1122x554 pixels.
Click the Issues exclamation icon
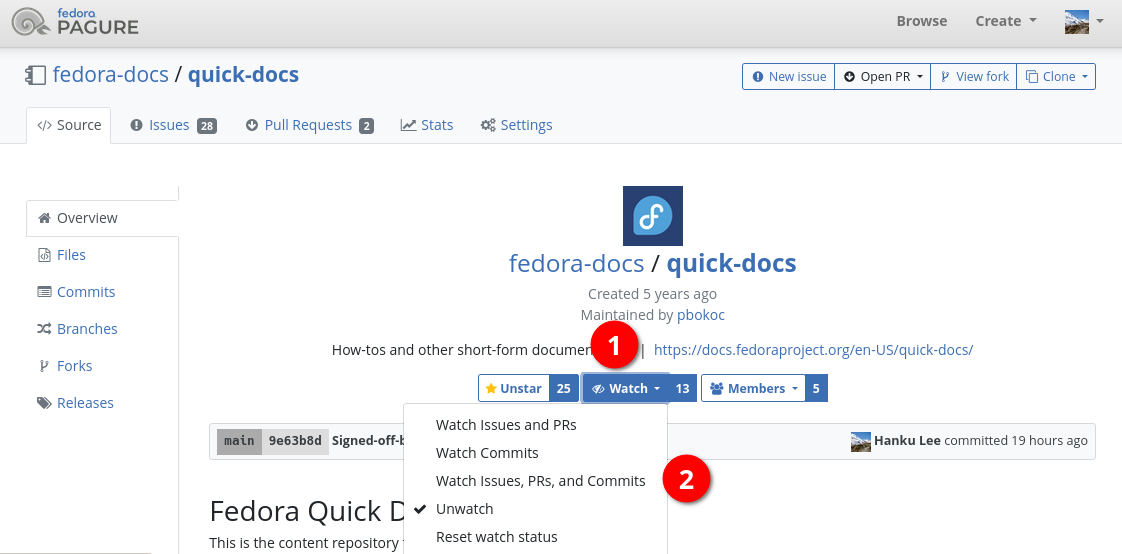point(136,125)
